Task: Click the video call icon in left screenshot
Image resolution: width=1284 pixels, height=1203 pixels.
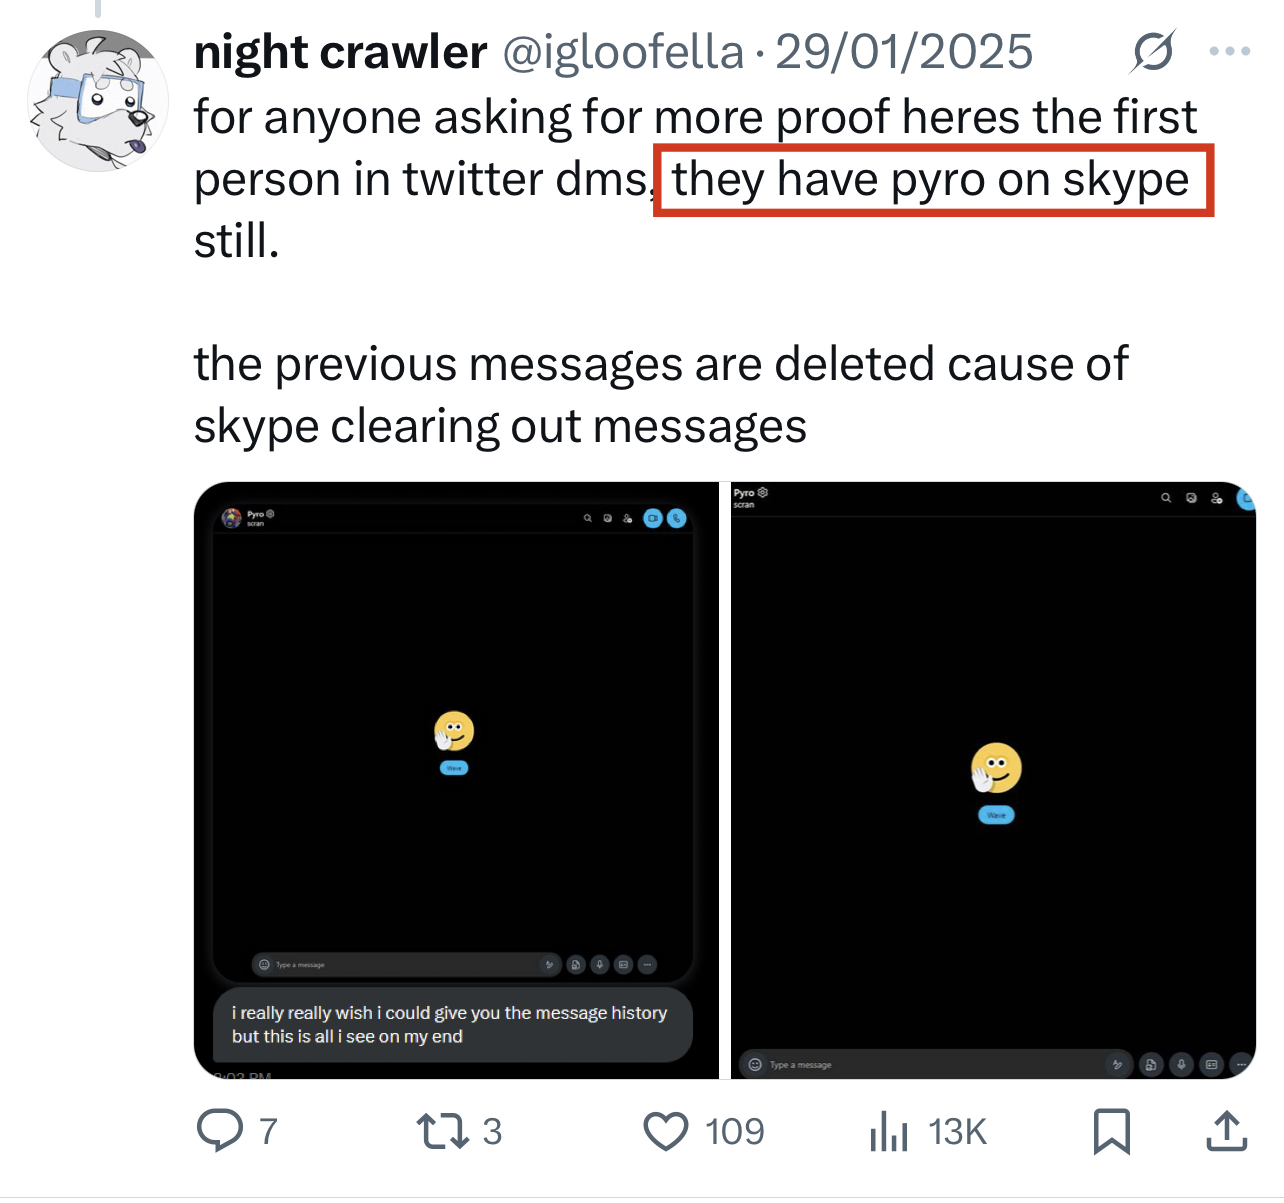Action: 653,518
